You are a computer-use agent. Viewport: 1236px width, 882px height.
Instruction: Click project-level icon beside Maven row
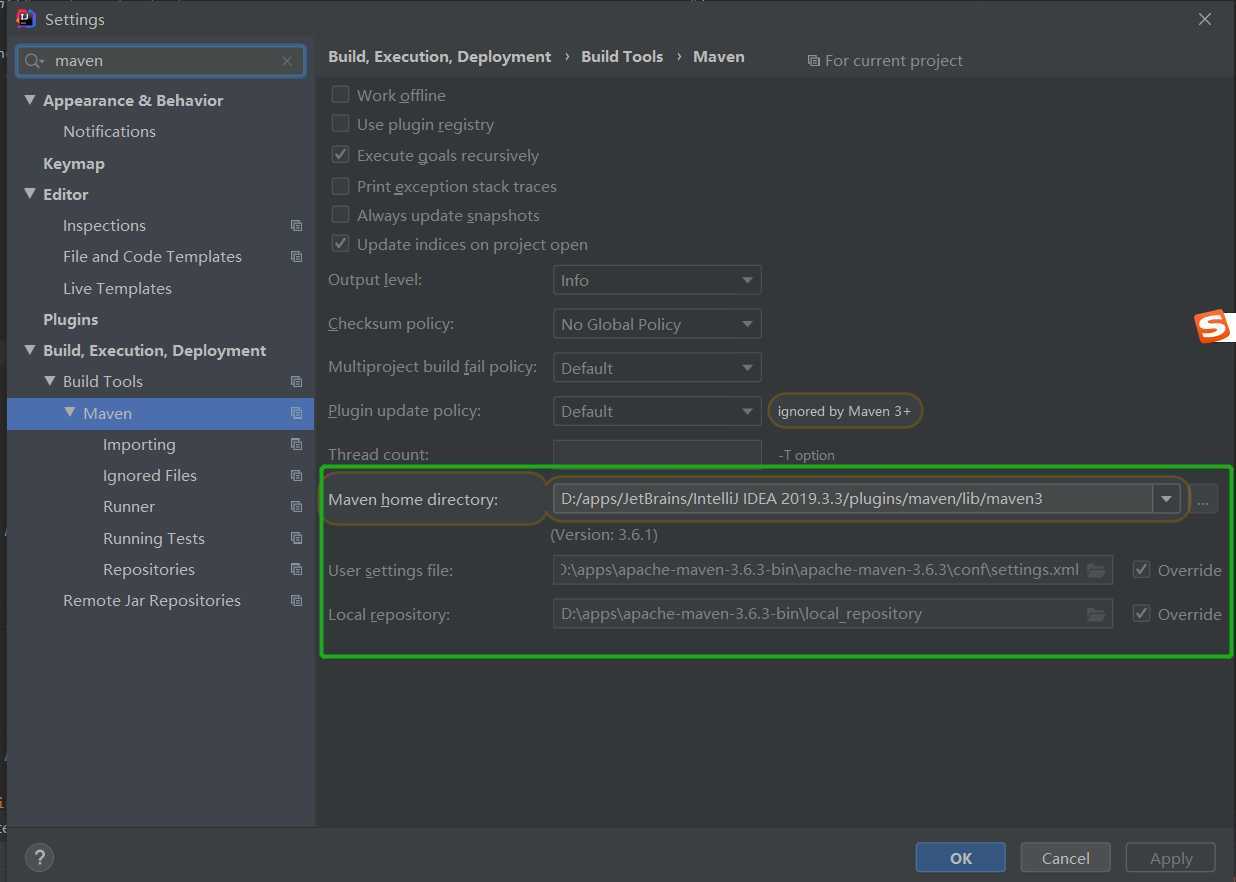296,413
